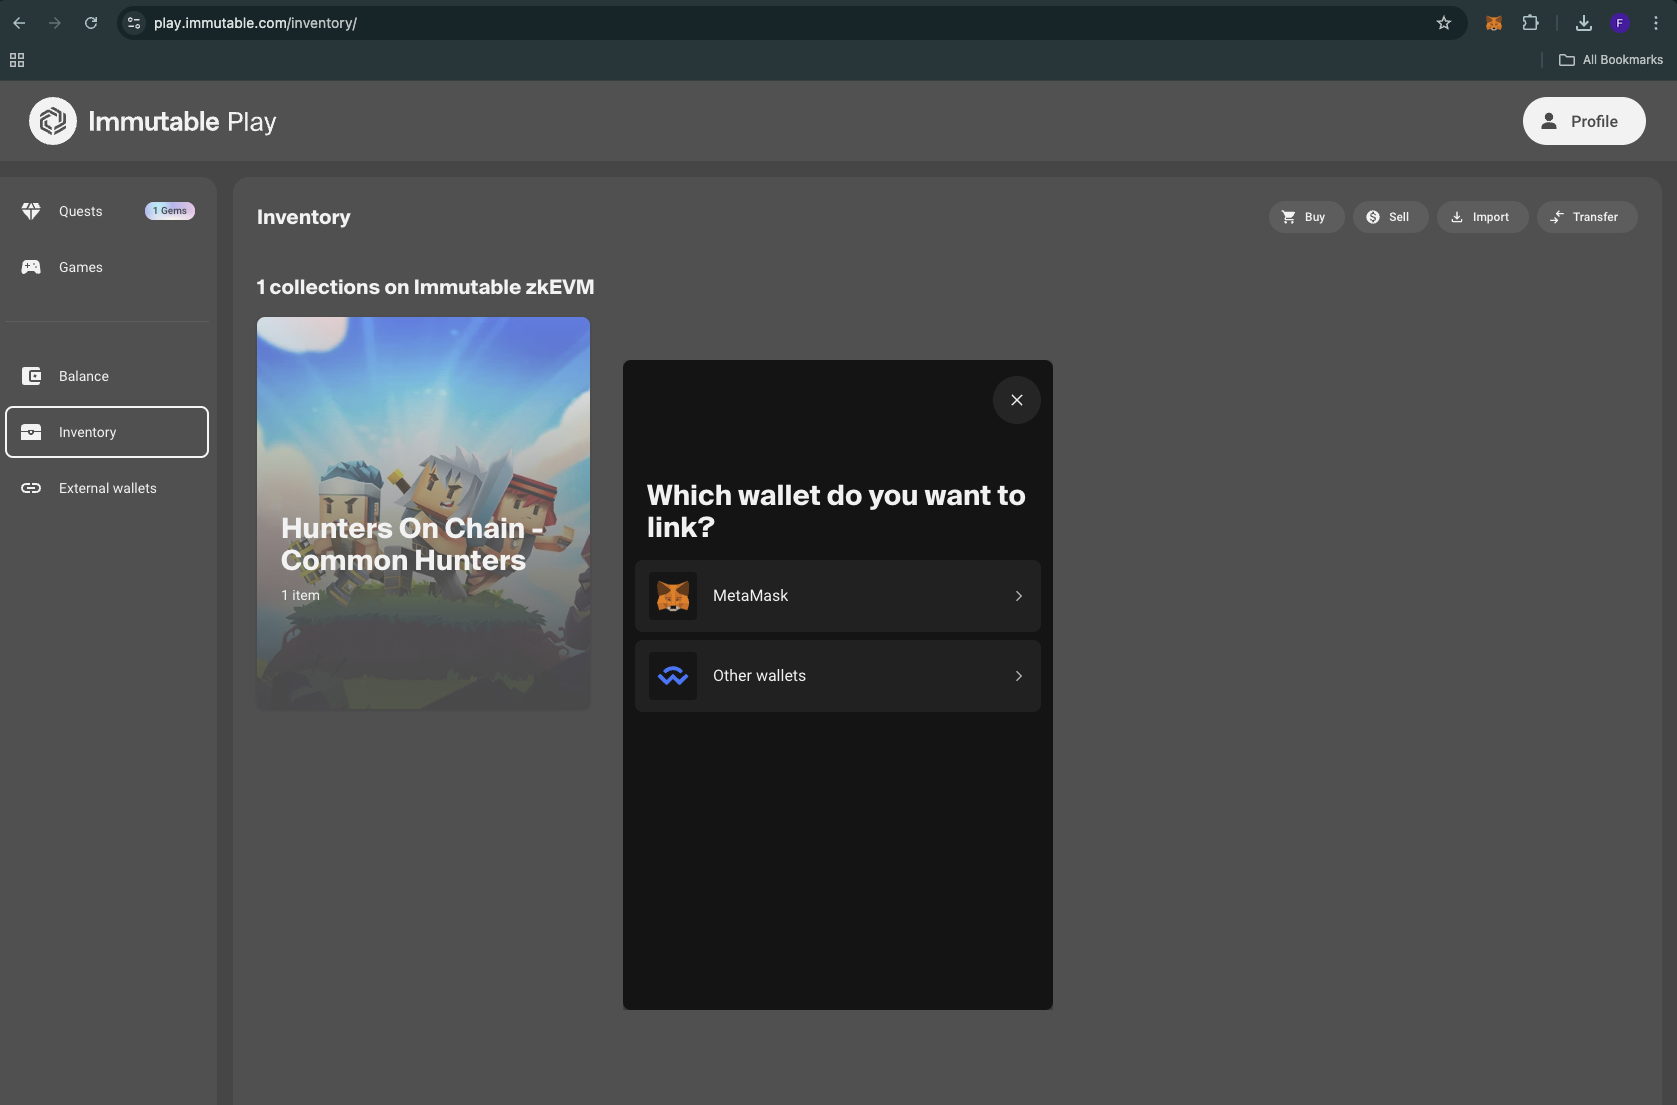
Task: Choose Other wallets option
Action: [838, 676]
